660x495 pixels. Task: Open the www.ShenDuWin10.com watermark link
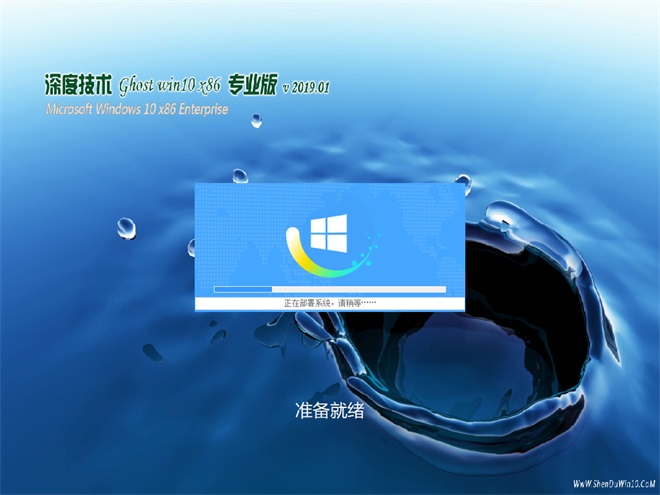click(609, 484)
